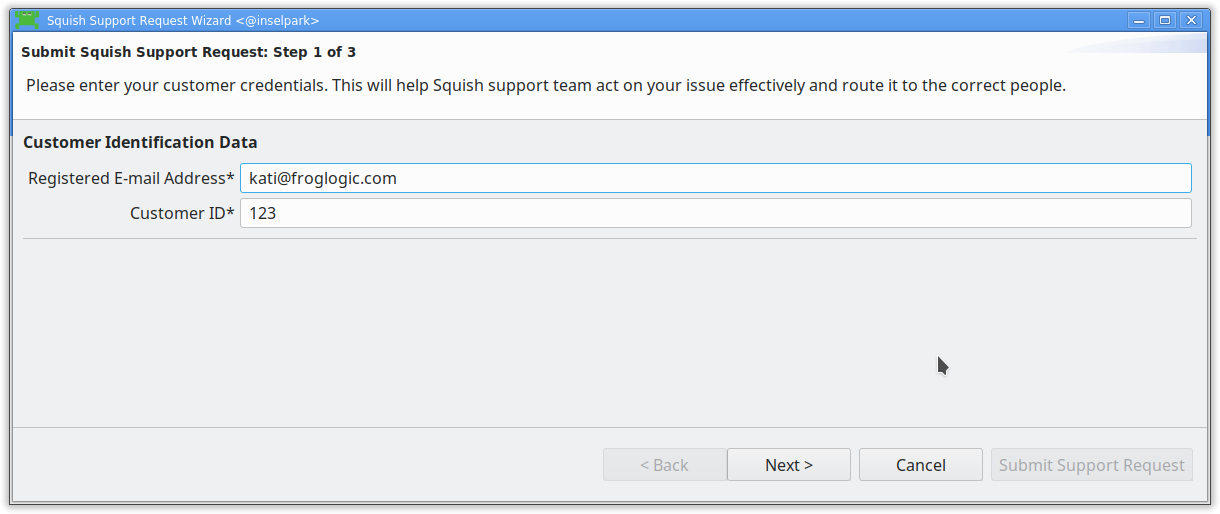Screen dimensions: 1220x514
Task: Minimize the Support Request Wizard window
Action: click(1138, 20)
